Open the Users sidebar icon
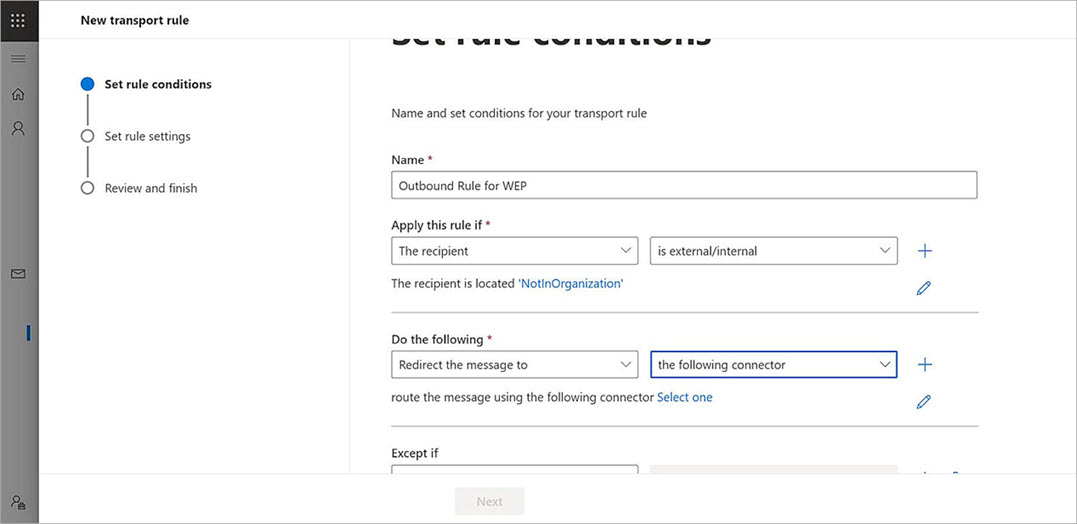This screenshot has width=1077, height=524. 18,129
